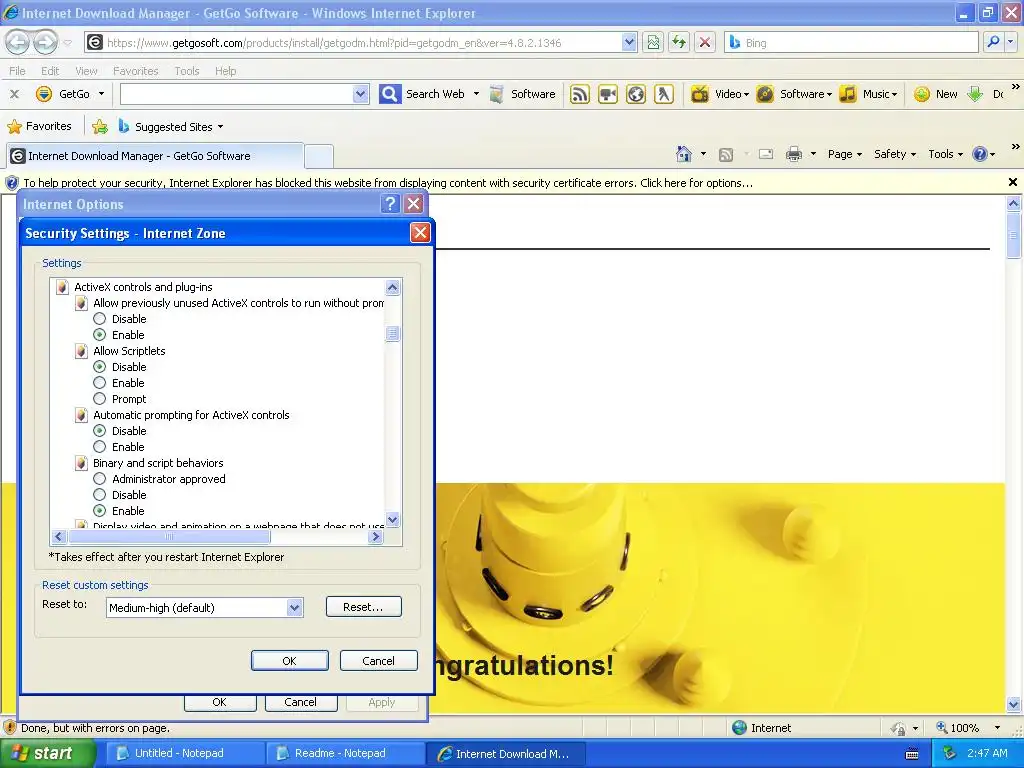Click scroll down arrow in settings list
1024x768 pixels.
coord(392,520)
